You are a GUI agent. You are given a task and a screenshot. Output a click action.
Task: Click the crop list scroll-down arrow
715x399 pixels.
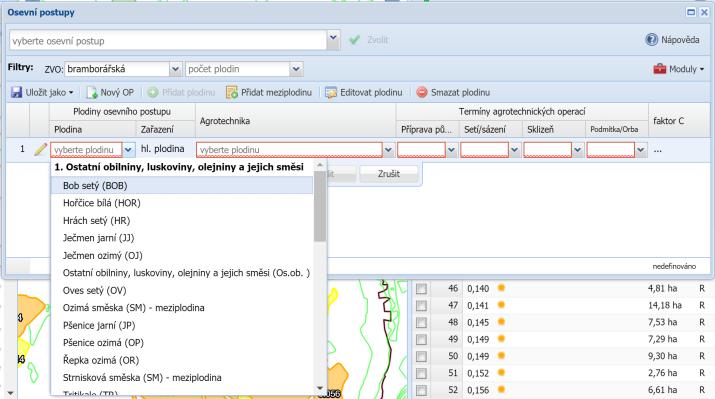click(320, 388)
